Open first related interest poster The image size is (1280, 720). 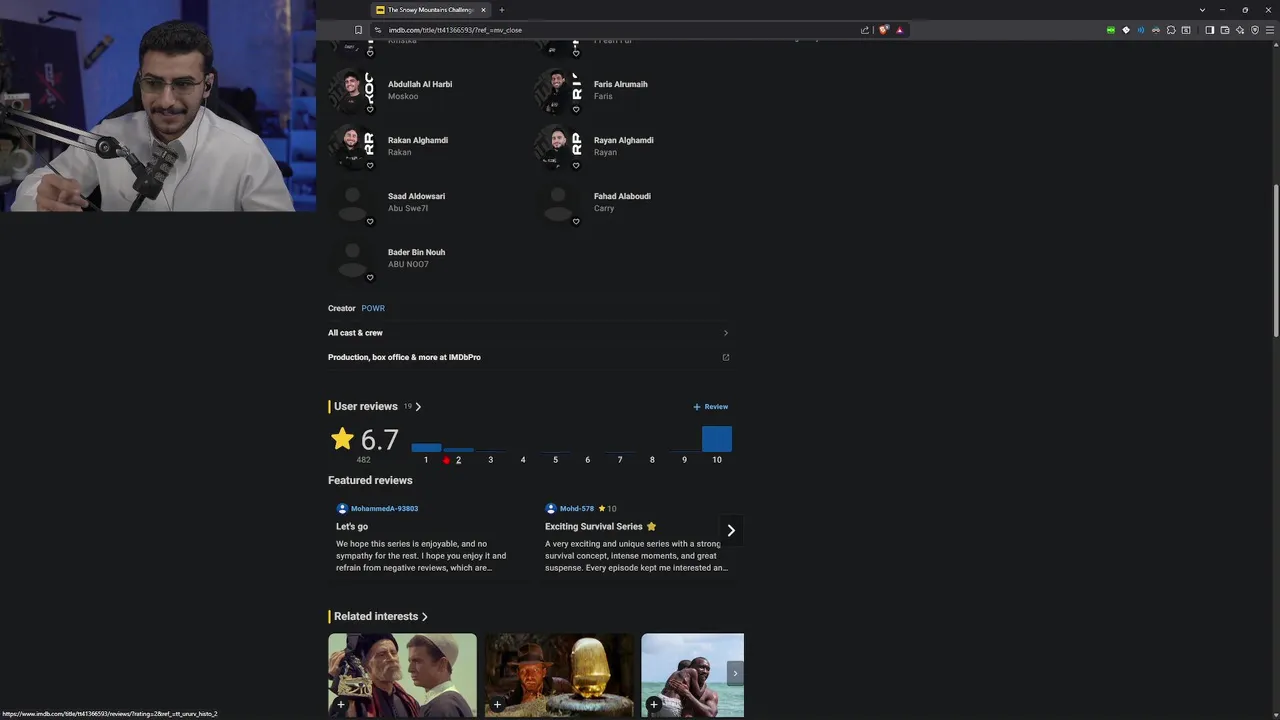[x=403, y=675]
